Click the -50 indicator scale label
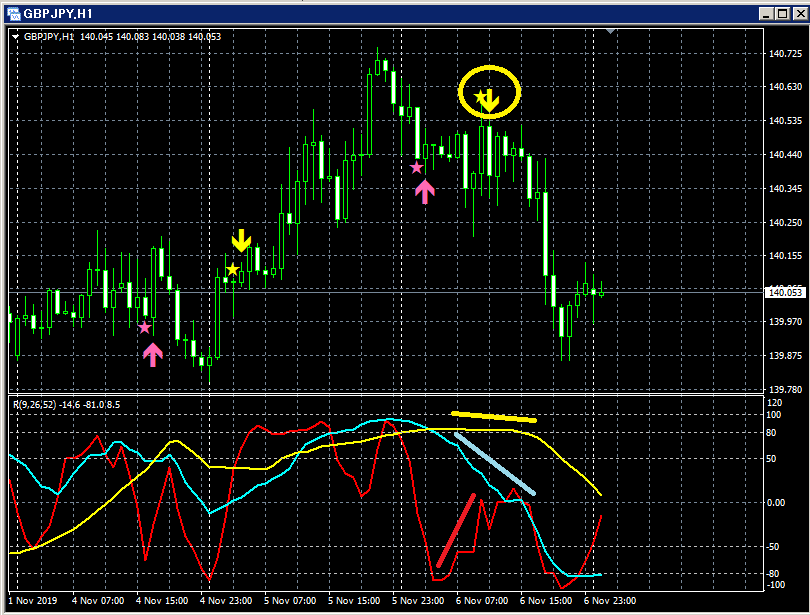Screen dimensions: 810x615 773,546
